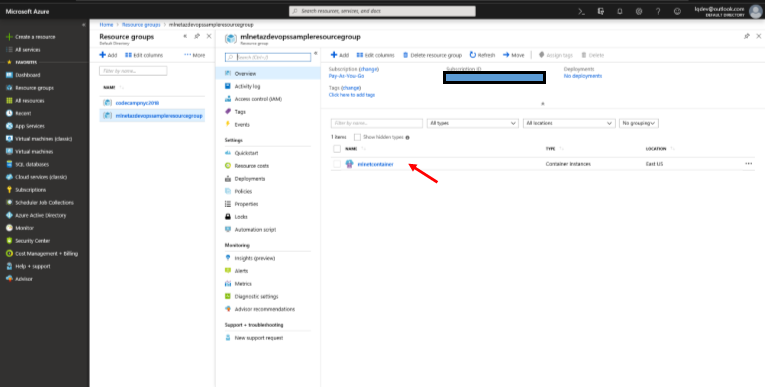Toggle the Show hidden types checkbox
Screen dimensions: 765x387
(x=358, y=138)
